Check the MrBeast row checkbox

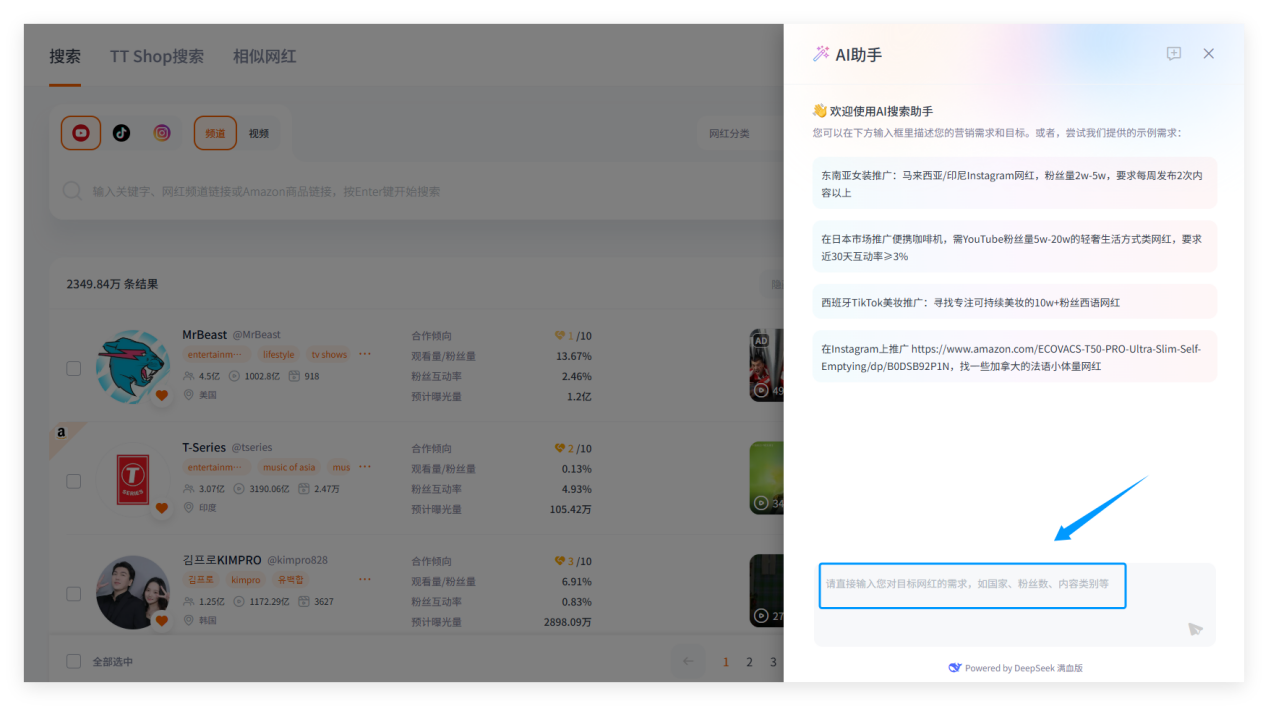point(74,368)
